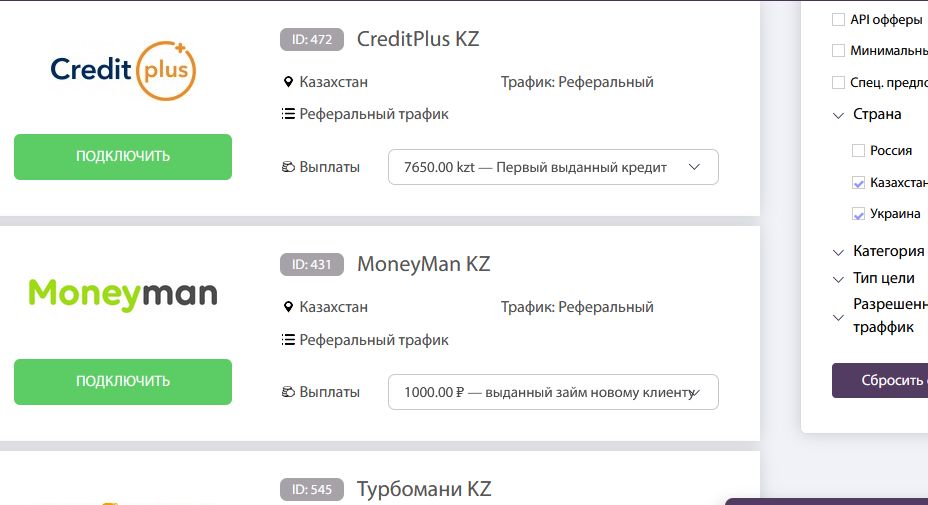928x505 pixels.
Task: Click the list icon in MoneyMan traffic row
Action: click(x=289, y=340)
